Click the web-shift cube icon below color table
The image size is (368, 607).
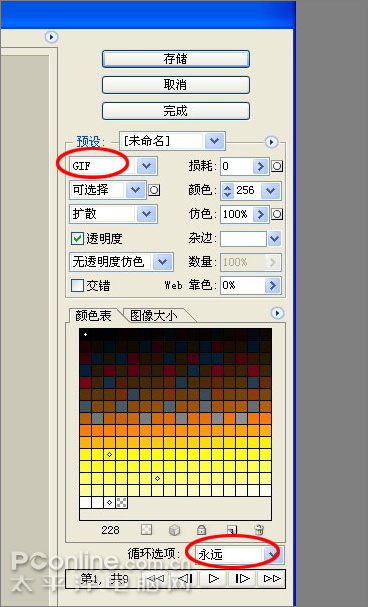point(175,530)
